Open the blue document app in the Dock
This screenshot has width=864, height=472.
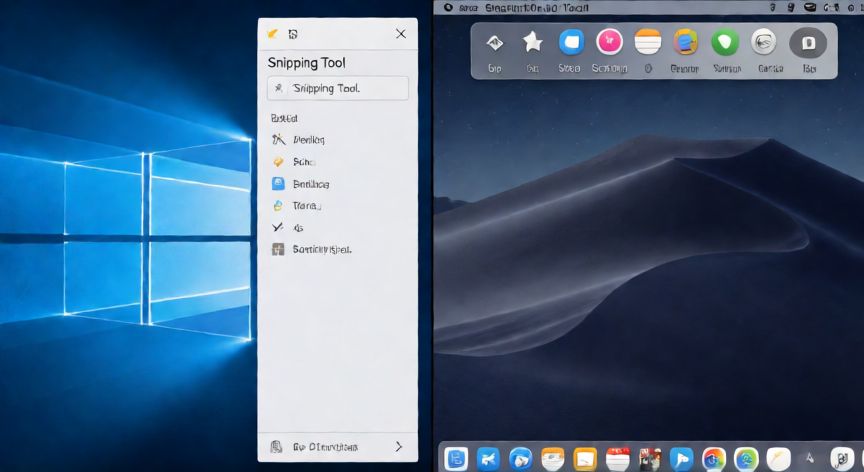(456, 459)
